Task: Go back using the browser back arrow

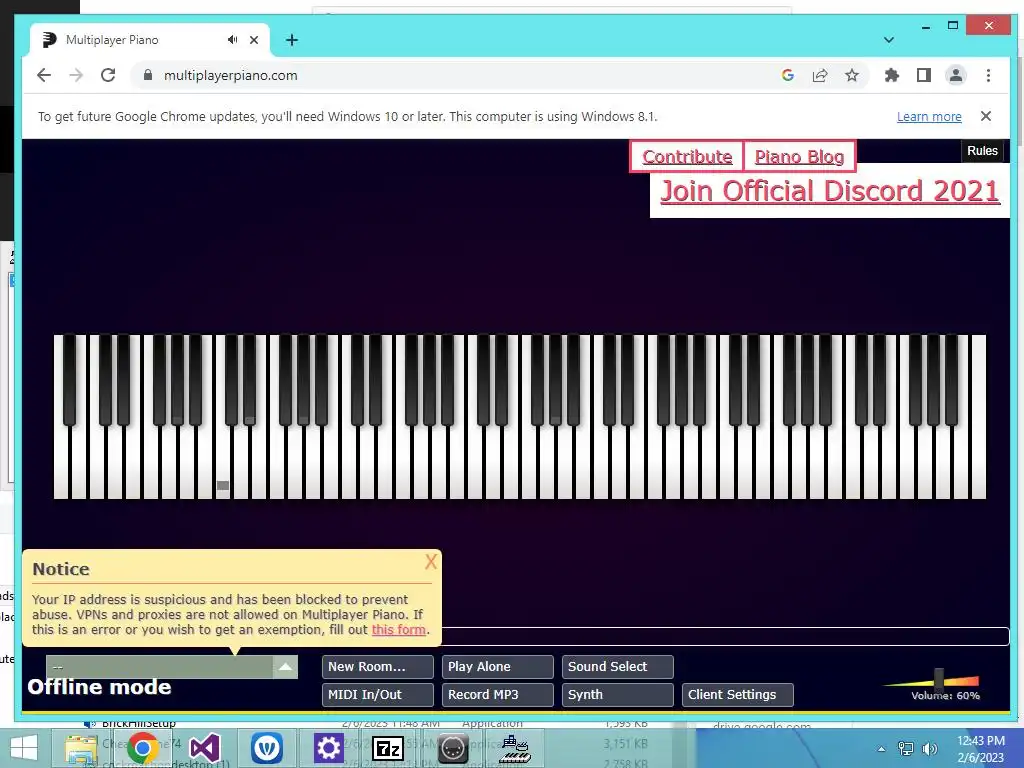Action: tap(44, 75)
